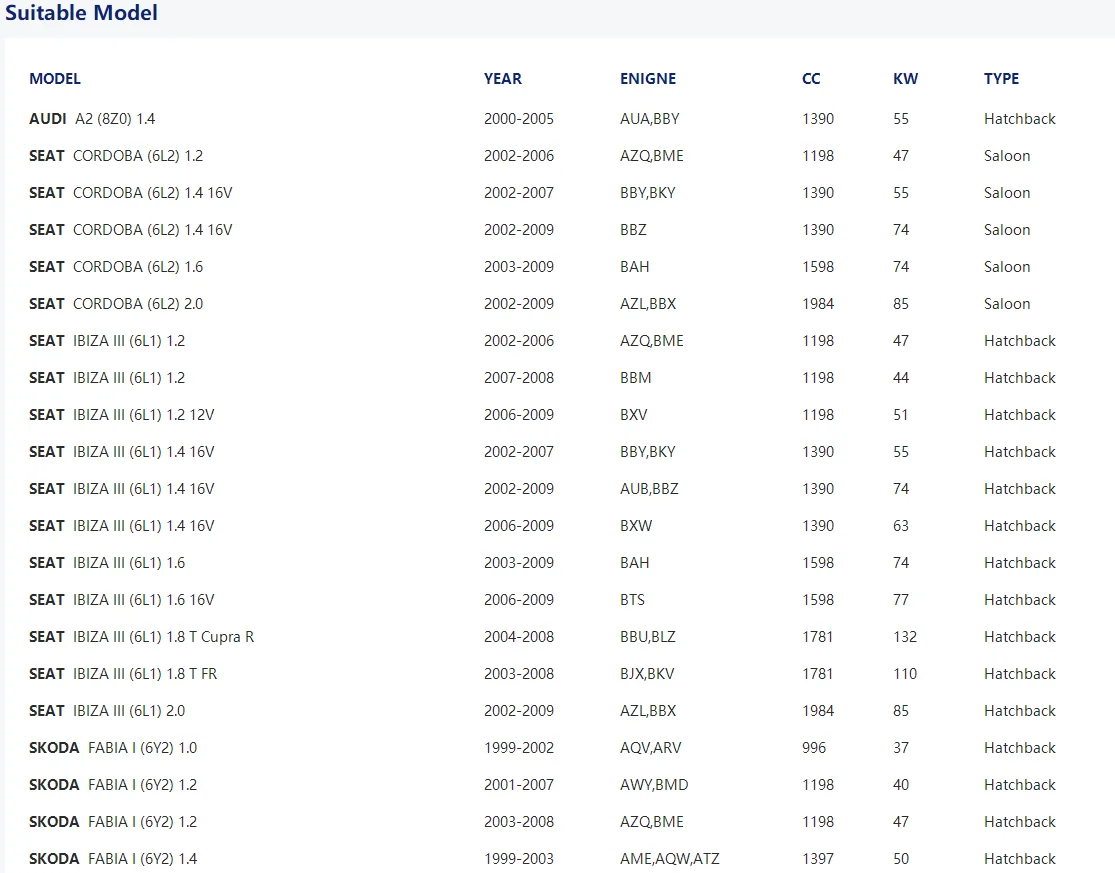Click engine code 'AQV,ARV'
The image size is (1115, 873).
(x=651, y=747)
